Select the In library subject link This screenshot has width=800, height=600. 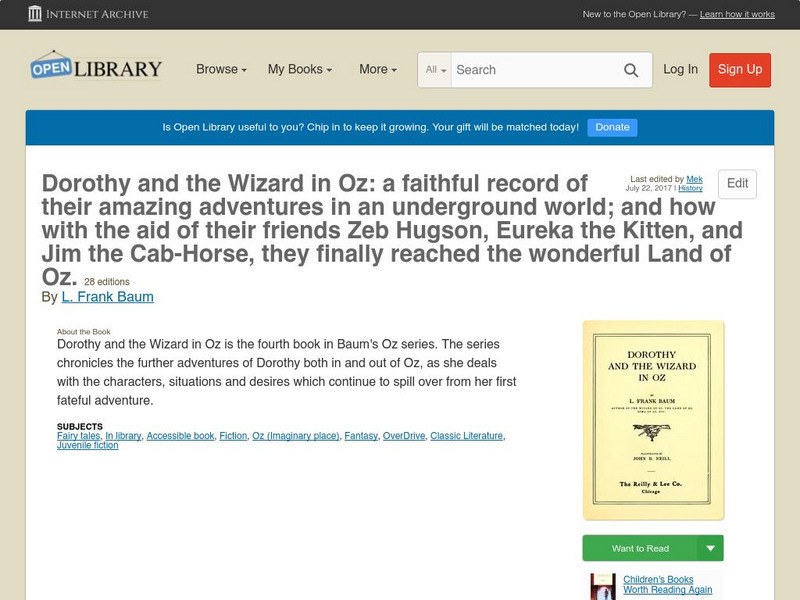[x=123, y=436]
